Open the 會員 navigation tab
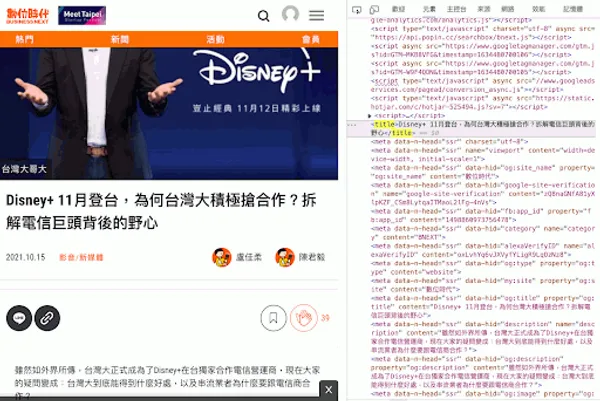The image size is (600, 401). click(311, 39)
